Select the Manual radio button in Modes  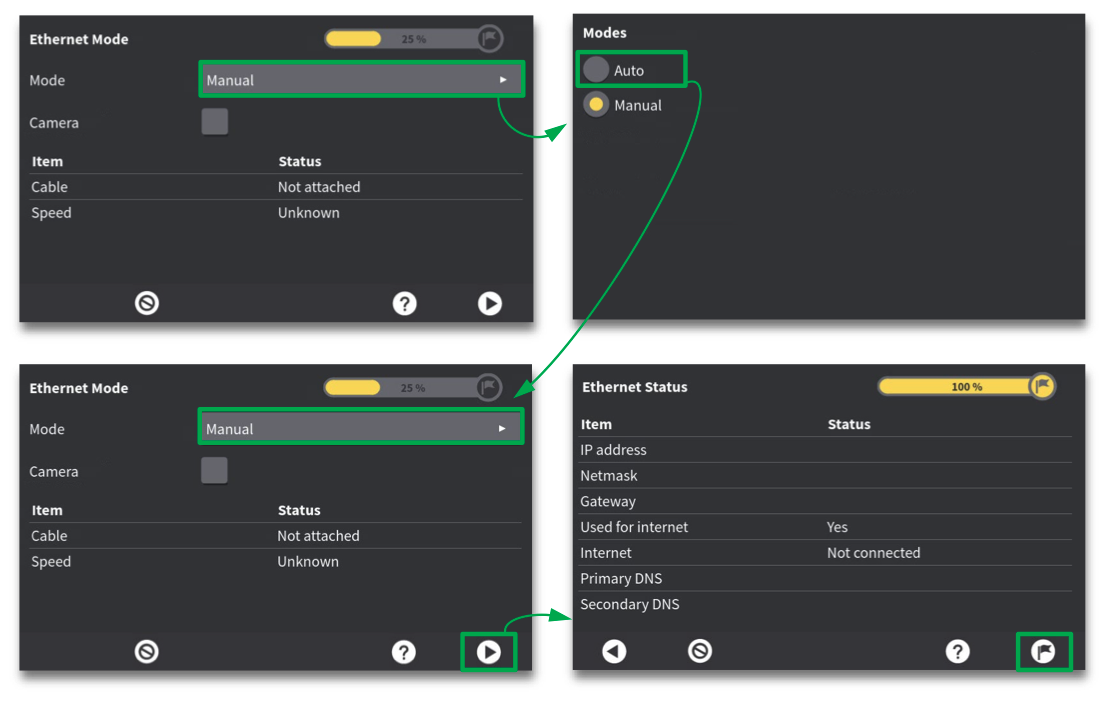pyautogui.click(x=597, y=104)
